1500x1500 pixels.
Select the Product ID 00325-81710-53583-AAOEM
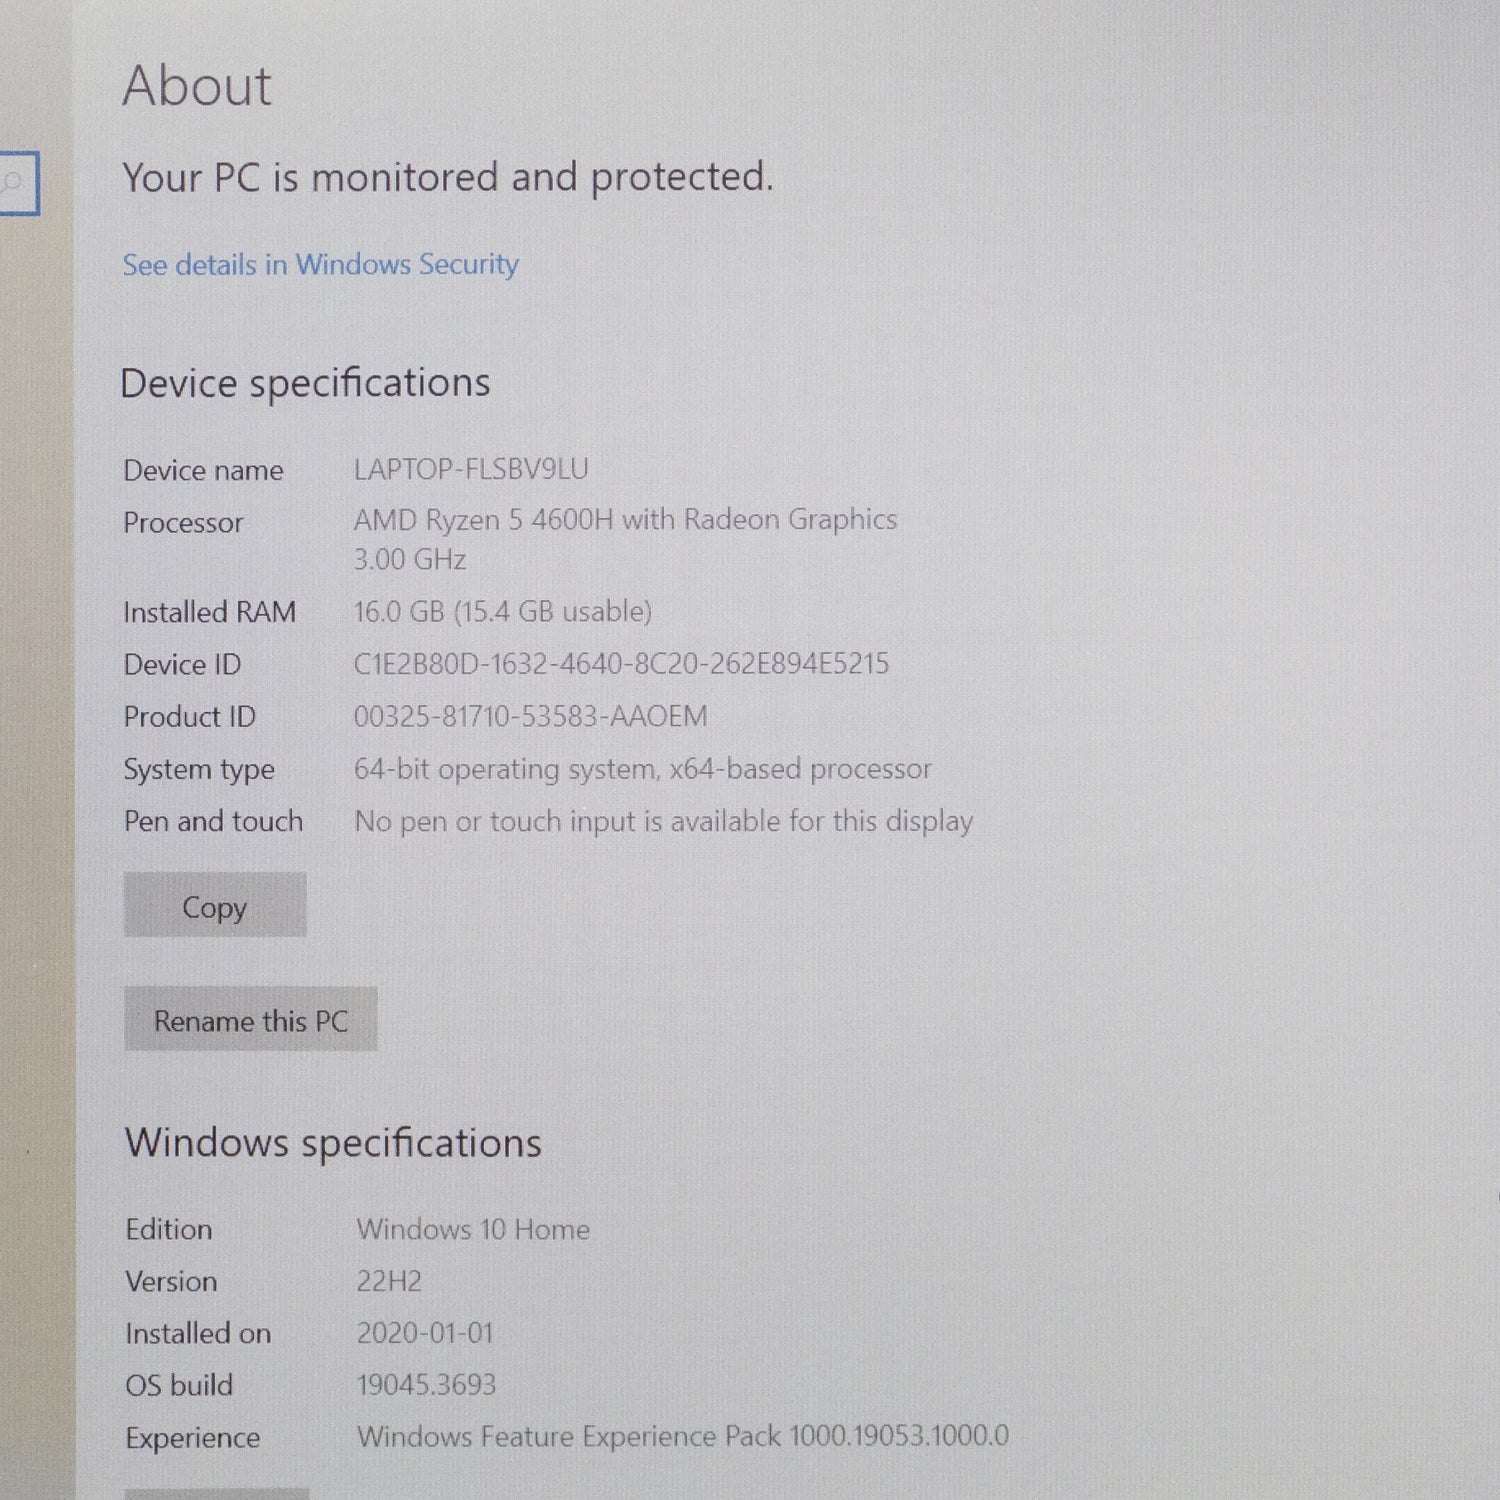530,716
